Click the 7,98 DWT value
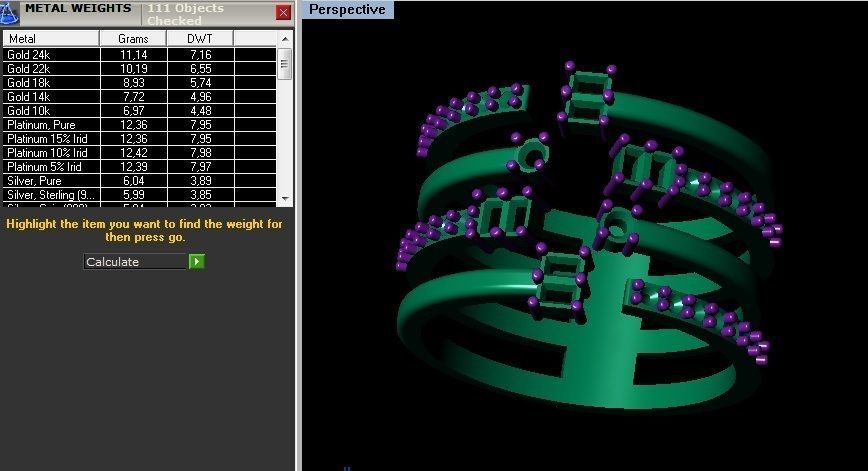This screenshot has width=868, height=471. [x=200, y=153]
